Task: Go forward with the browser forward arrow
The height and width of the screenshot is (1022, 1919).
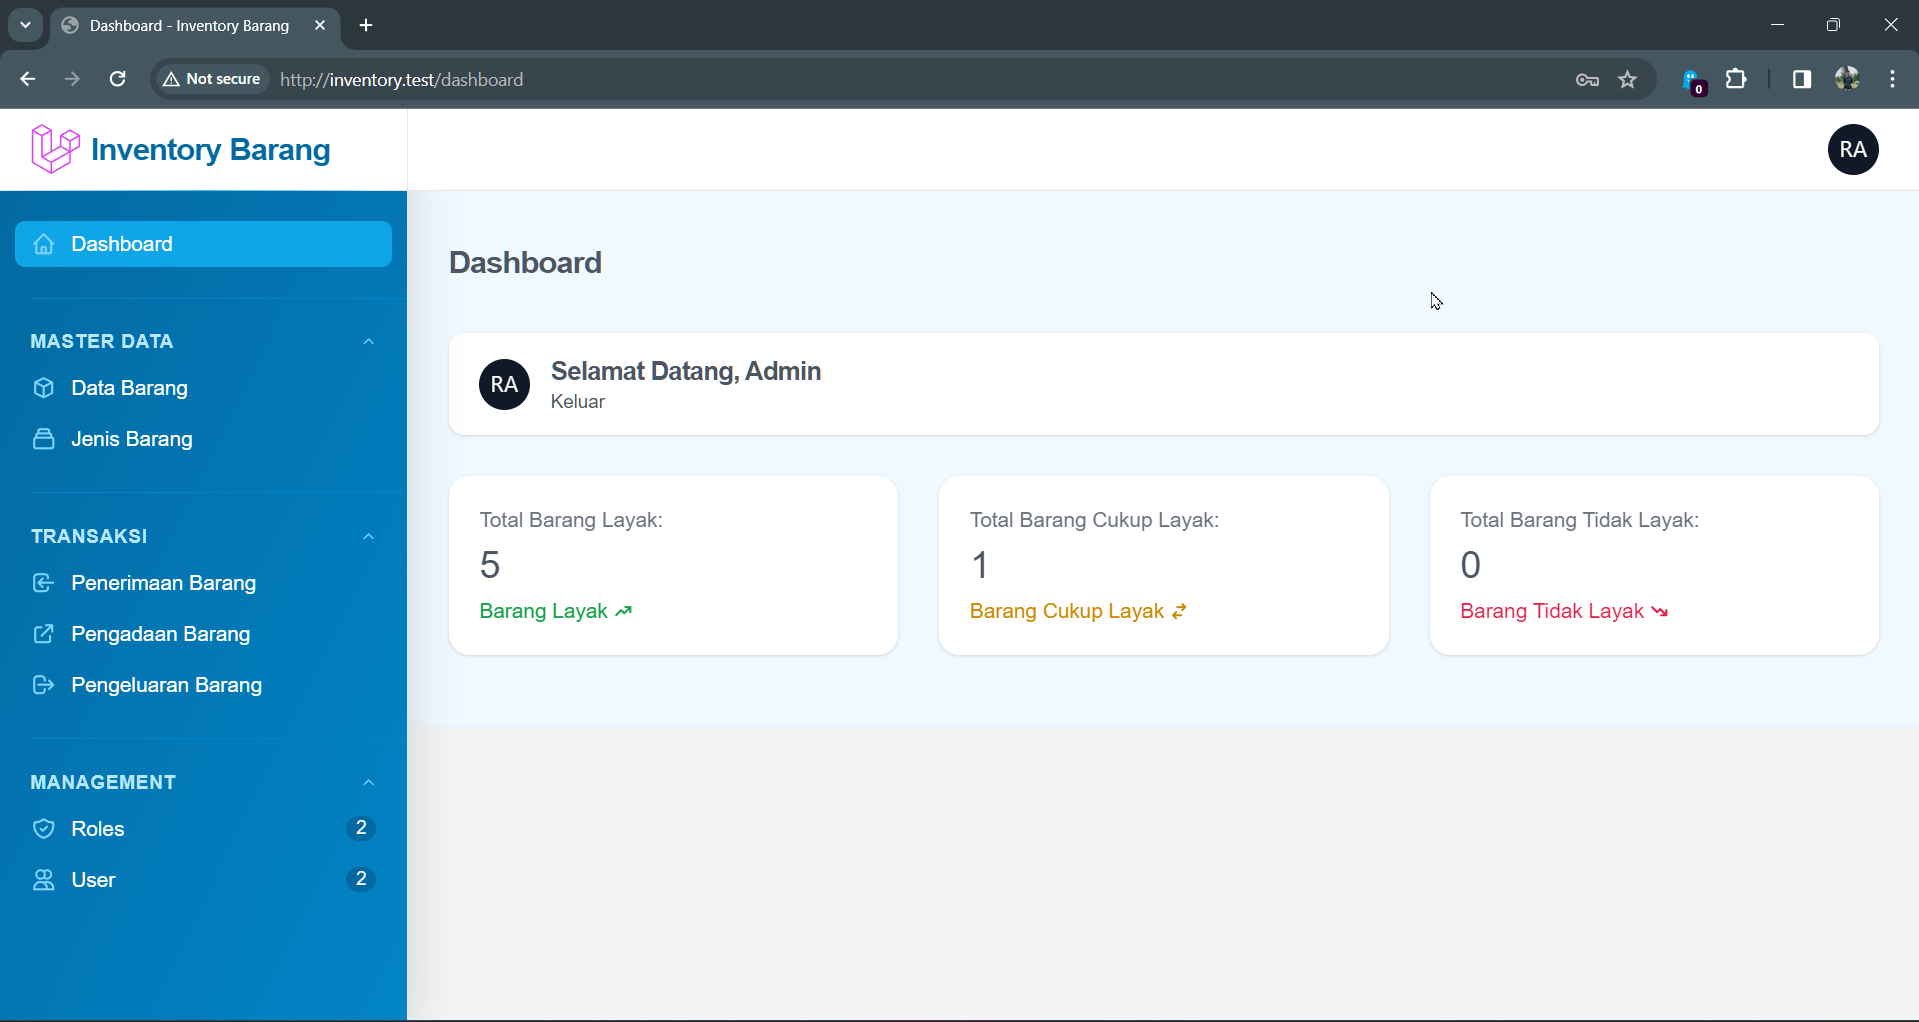Action: point(72,79)
